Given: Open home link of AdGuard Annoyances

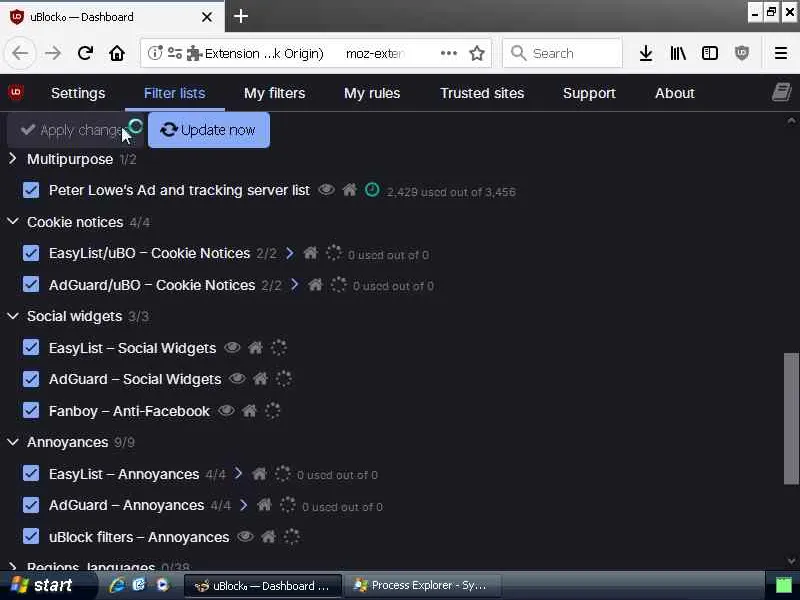Looking at the screenshot, I should 264,505.
